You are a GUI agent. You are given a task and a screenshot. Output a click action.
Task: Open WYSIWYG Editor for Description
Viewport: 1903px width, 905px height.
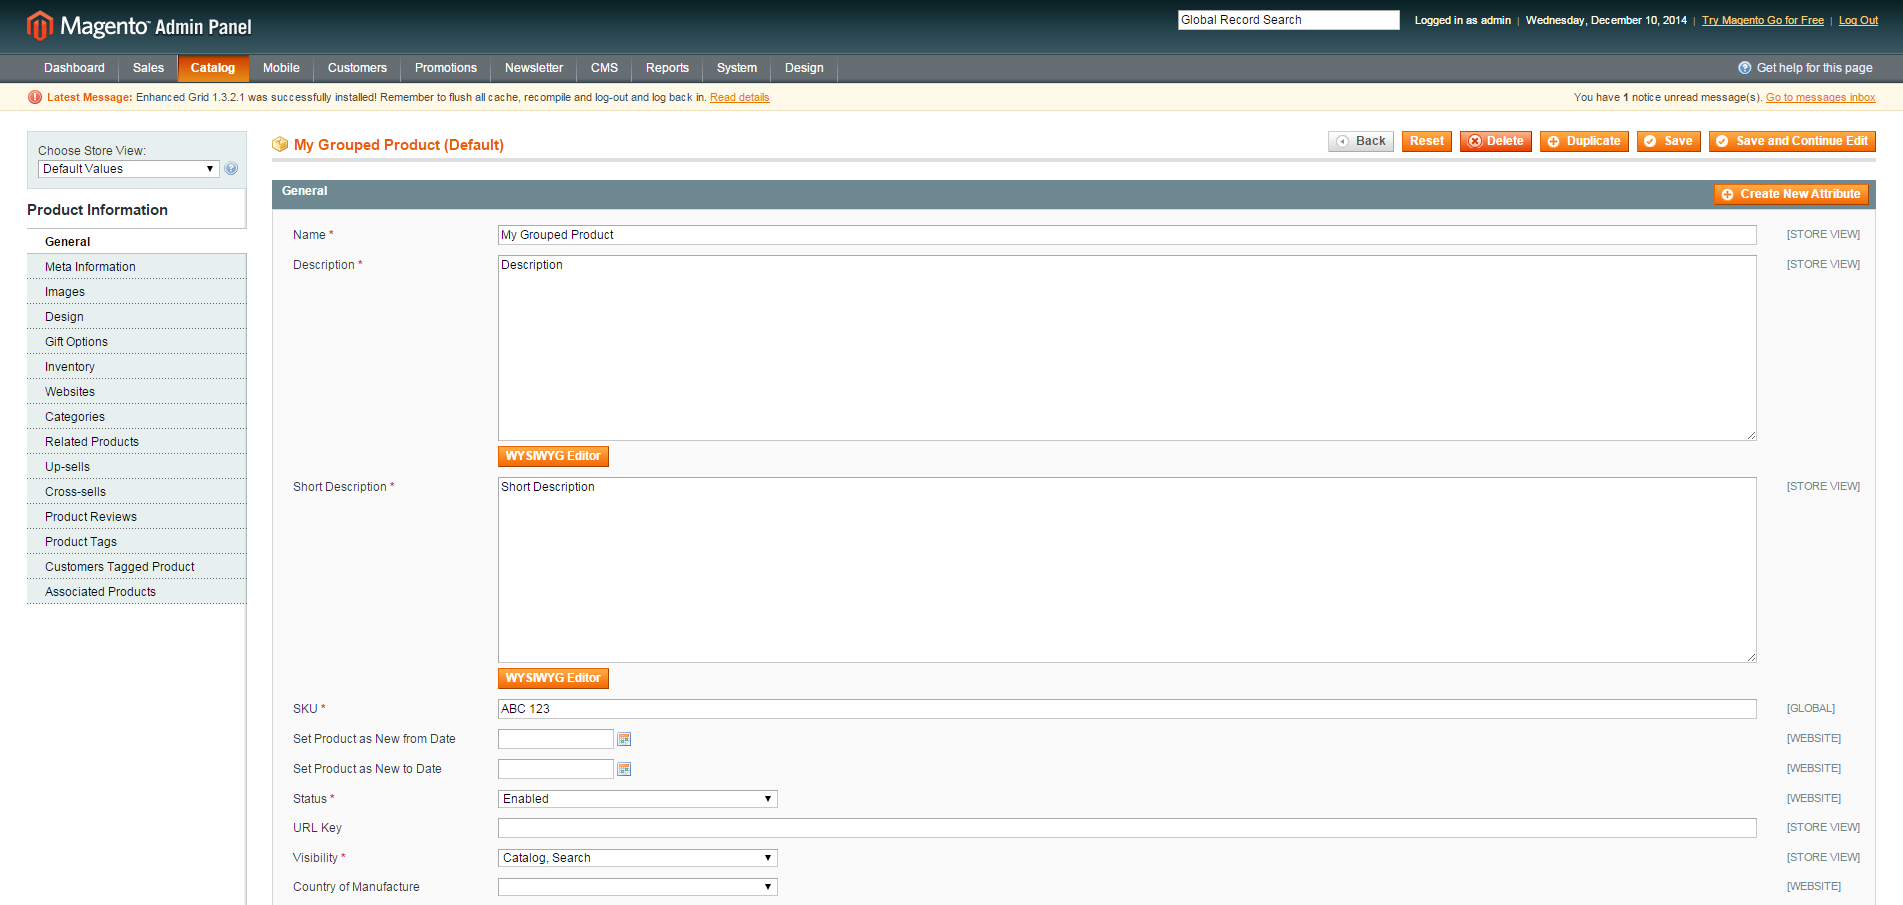pyautogui.click(x=553, y=456)
